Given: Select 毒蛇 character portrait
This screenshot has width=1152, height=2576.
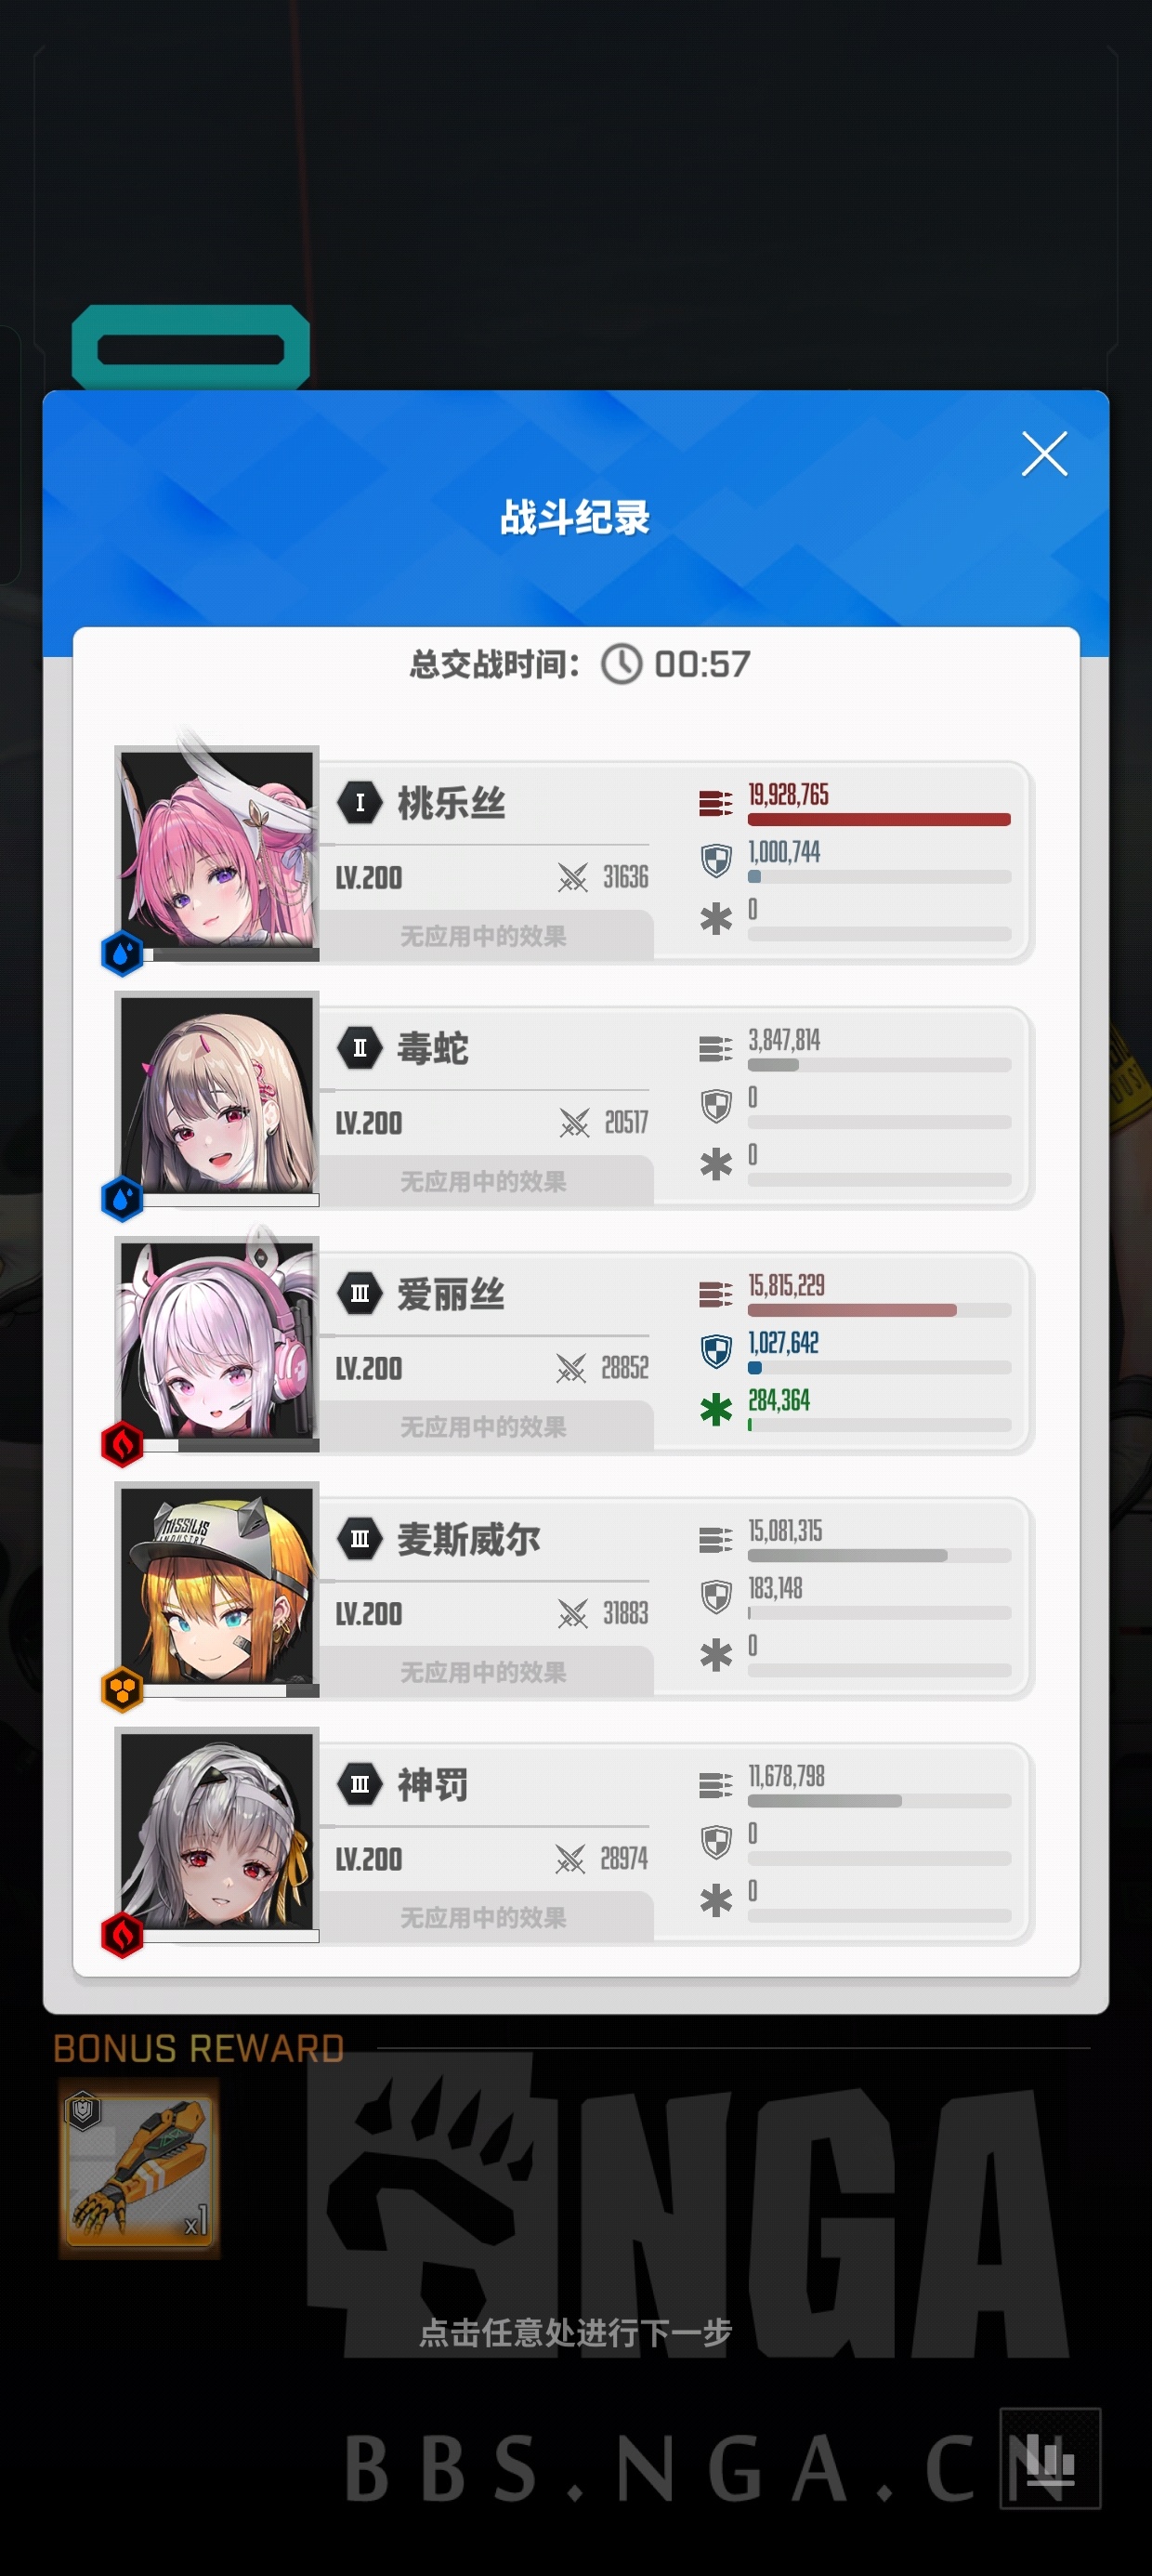Looking at the screenshot, I should 217,1097.
